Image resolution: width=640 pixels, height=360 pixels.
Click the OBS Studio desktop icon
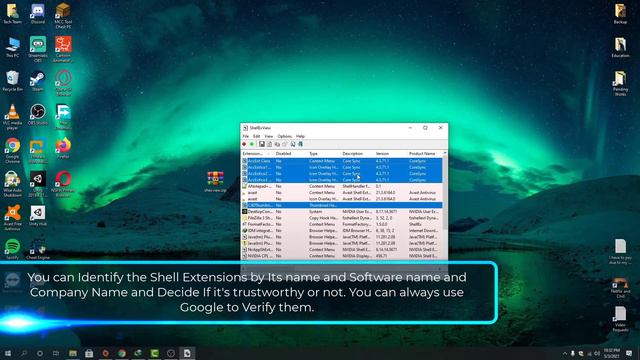38,114
